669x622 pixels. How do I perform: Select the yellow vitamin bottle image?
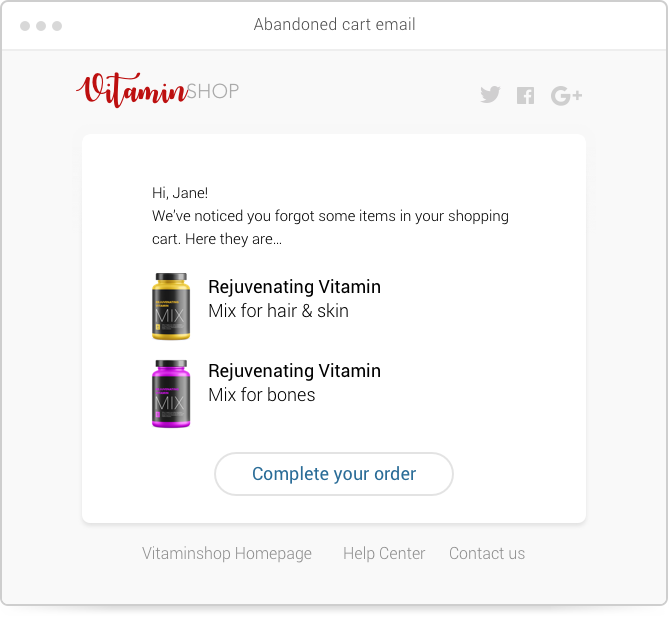171,306
